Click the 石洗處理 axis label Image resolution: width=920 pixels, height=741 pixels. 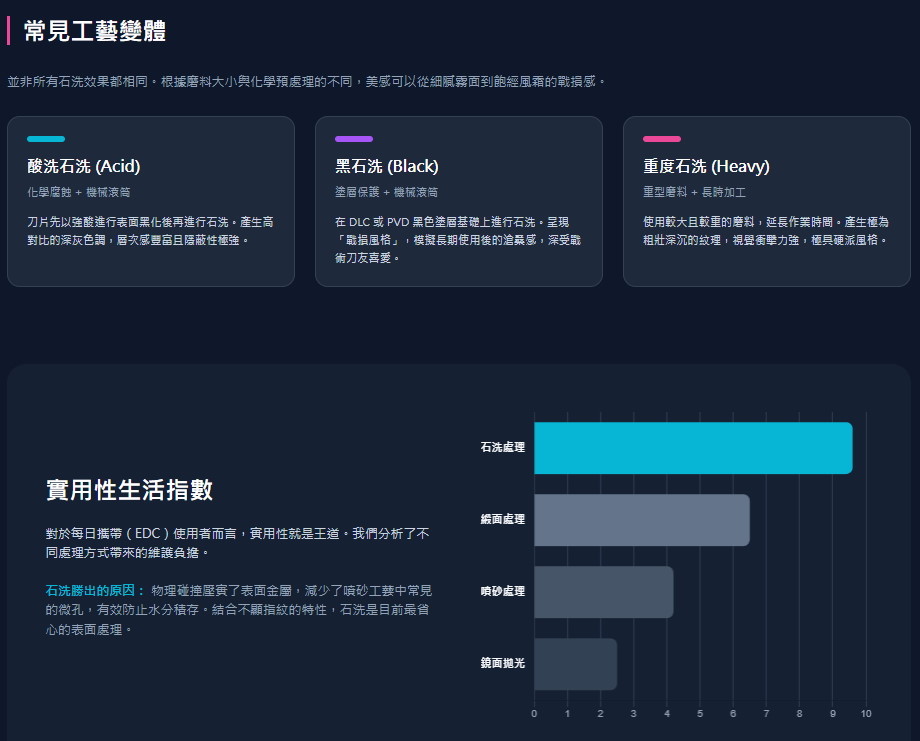[x=502, y=447]
